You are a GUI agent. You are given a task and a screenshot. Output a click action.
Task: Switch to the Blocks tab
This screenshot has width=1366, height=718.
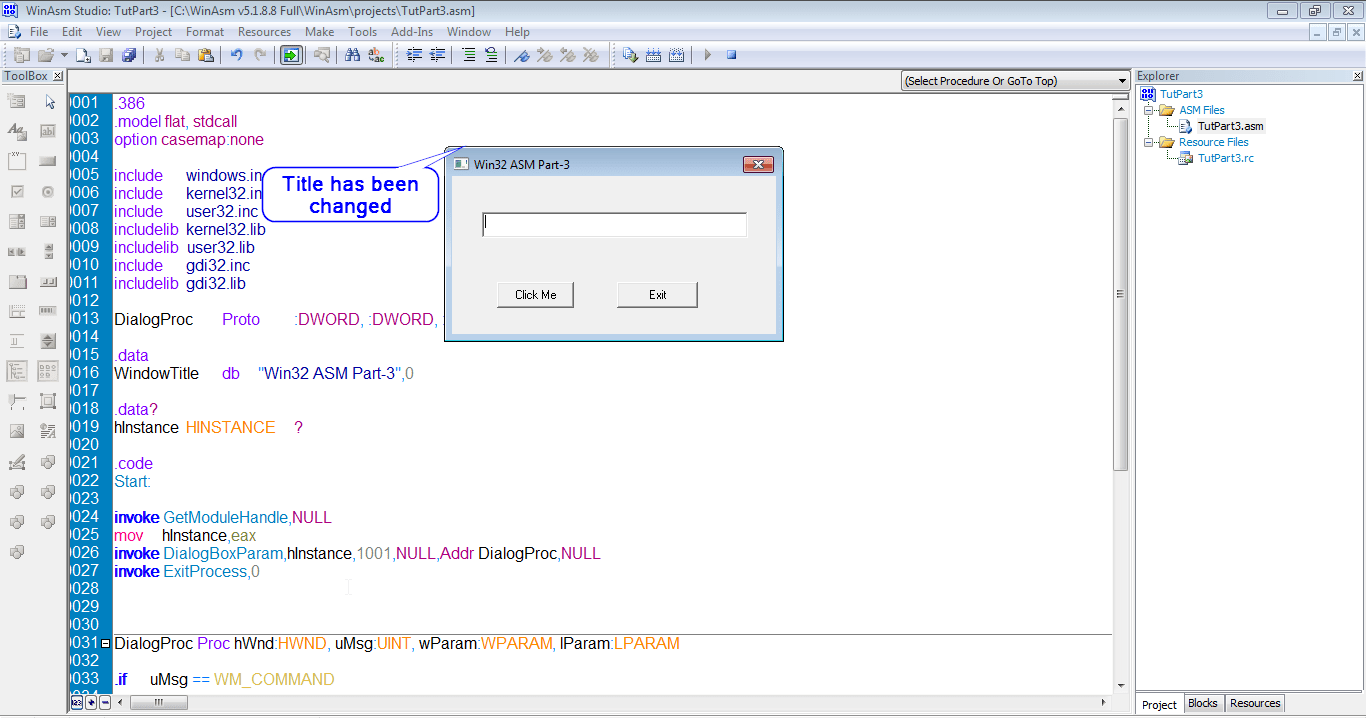point(1203,704)
